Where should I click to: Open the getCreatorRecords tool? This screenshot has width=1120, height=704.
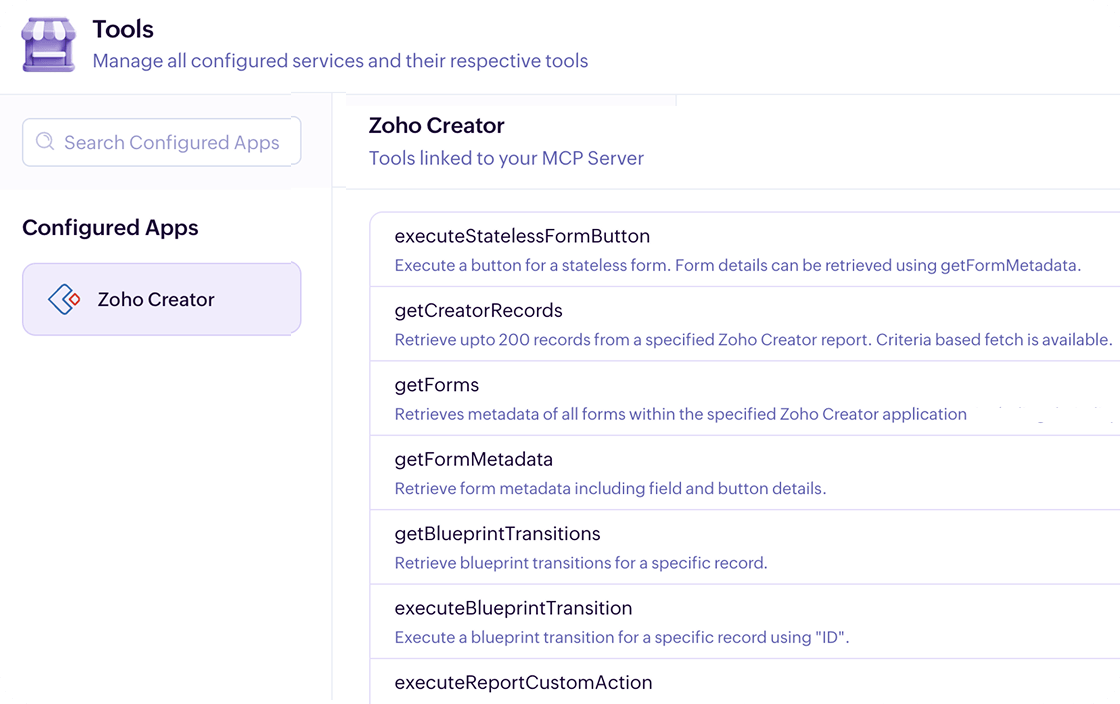click(744, 324)
